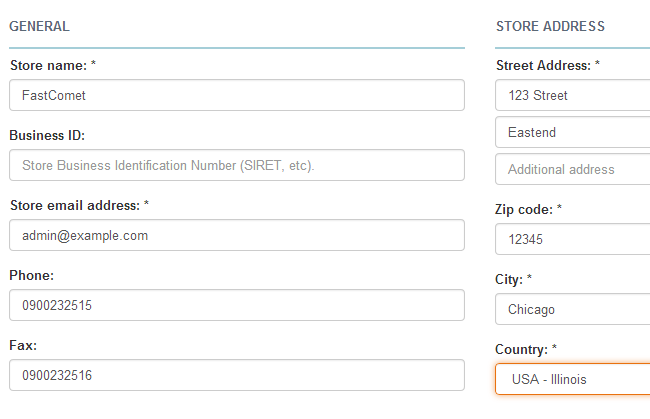This screenshot has height=419, width=650.
Task: Click the Country label
Action: 524,349
